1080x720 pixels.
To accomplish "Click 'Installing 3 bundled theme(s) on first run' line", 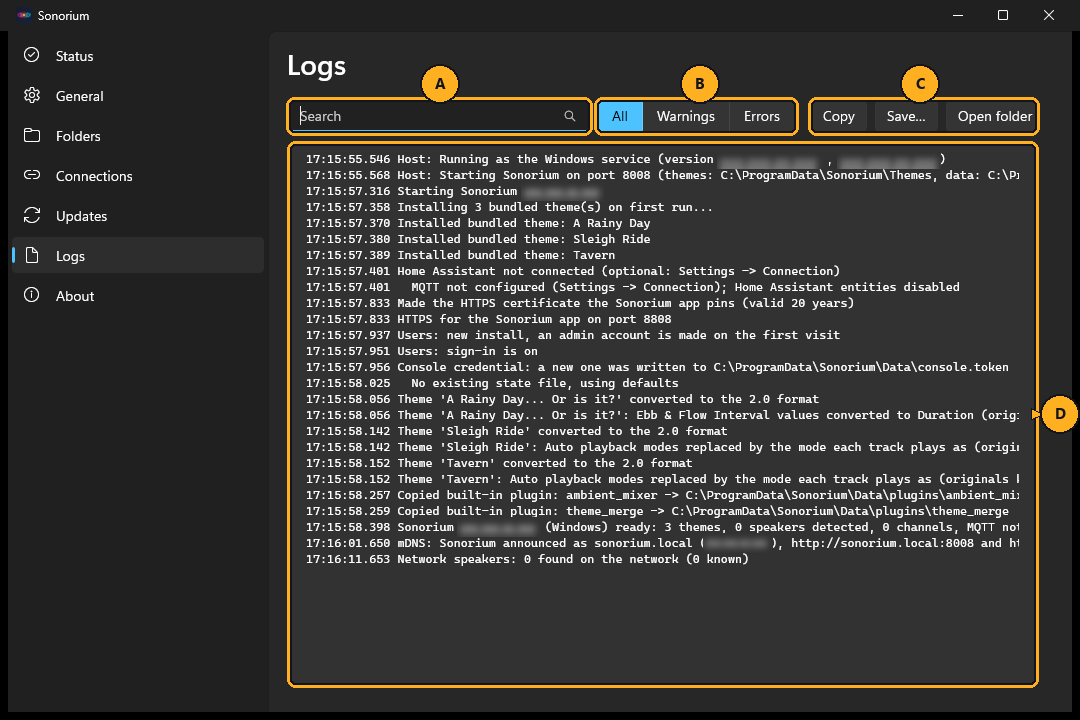I will [509, 207].
